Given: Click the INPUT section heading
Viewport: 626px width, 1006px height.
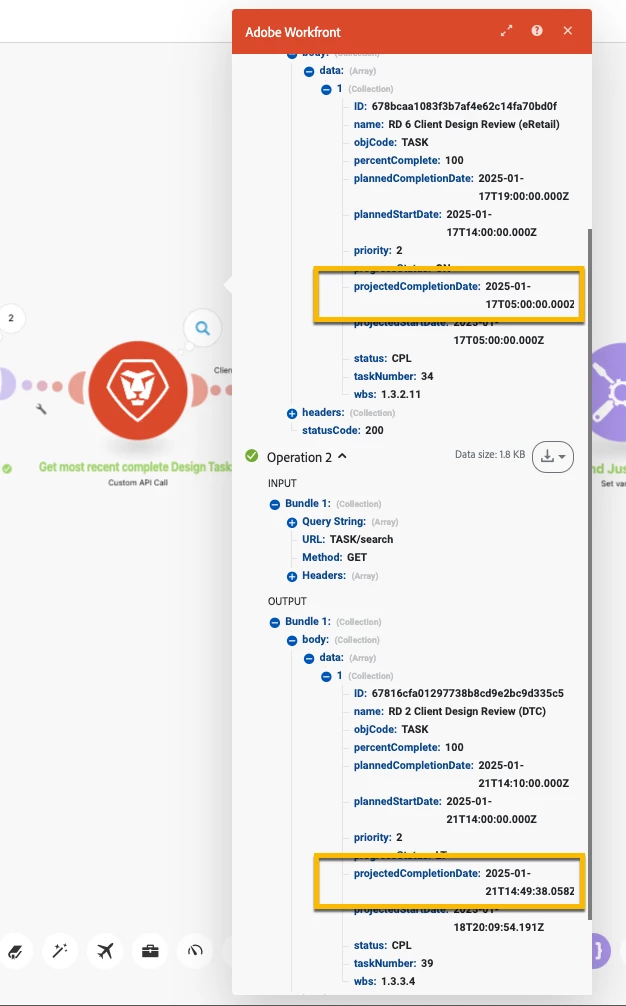Looking at the screenshot, I should coord(282,483).
